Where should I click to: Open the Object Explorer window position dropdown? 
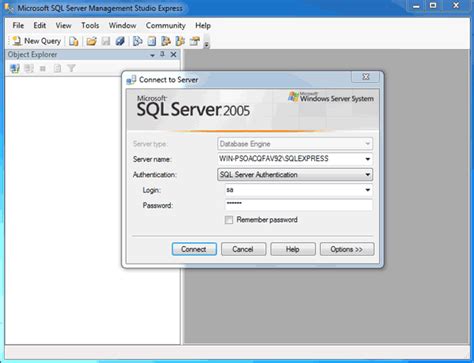coord(152,55)
